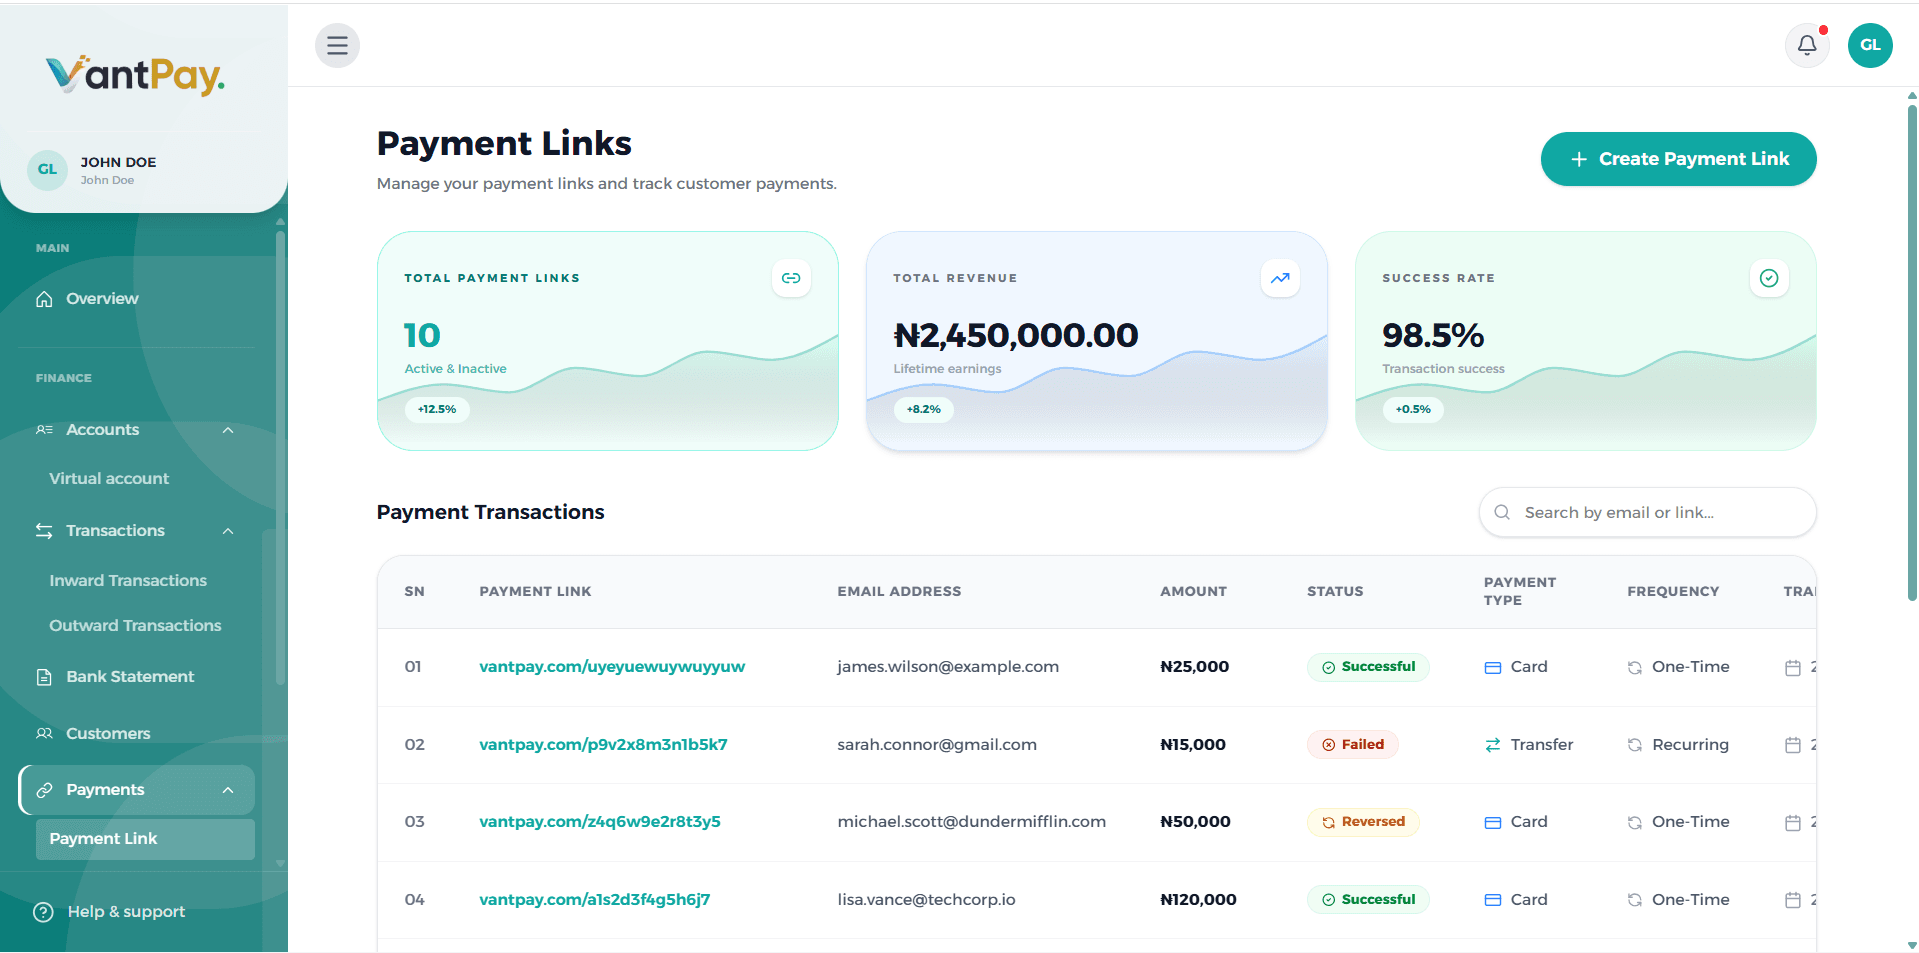
Task: Click the Create Payment Link button
Action: [1678, 158]
